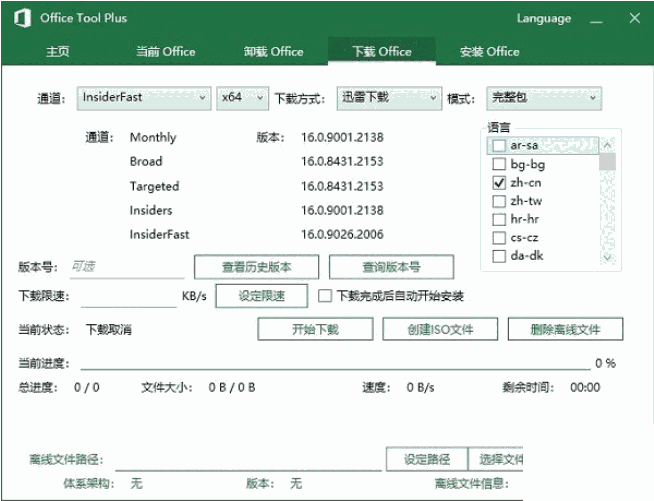654x501 pixels.
Task: Open the Language menu in title bar
Action: 544,18
